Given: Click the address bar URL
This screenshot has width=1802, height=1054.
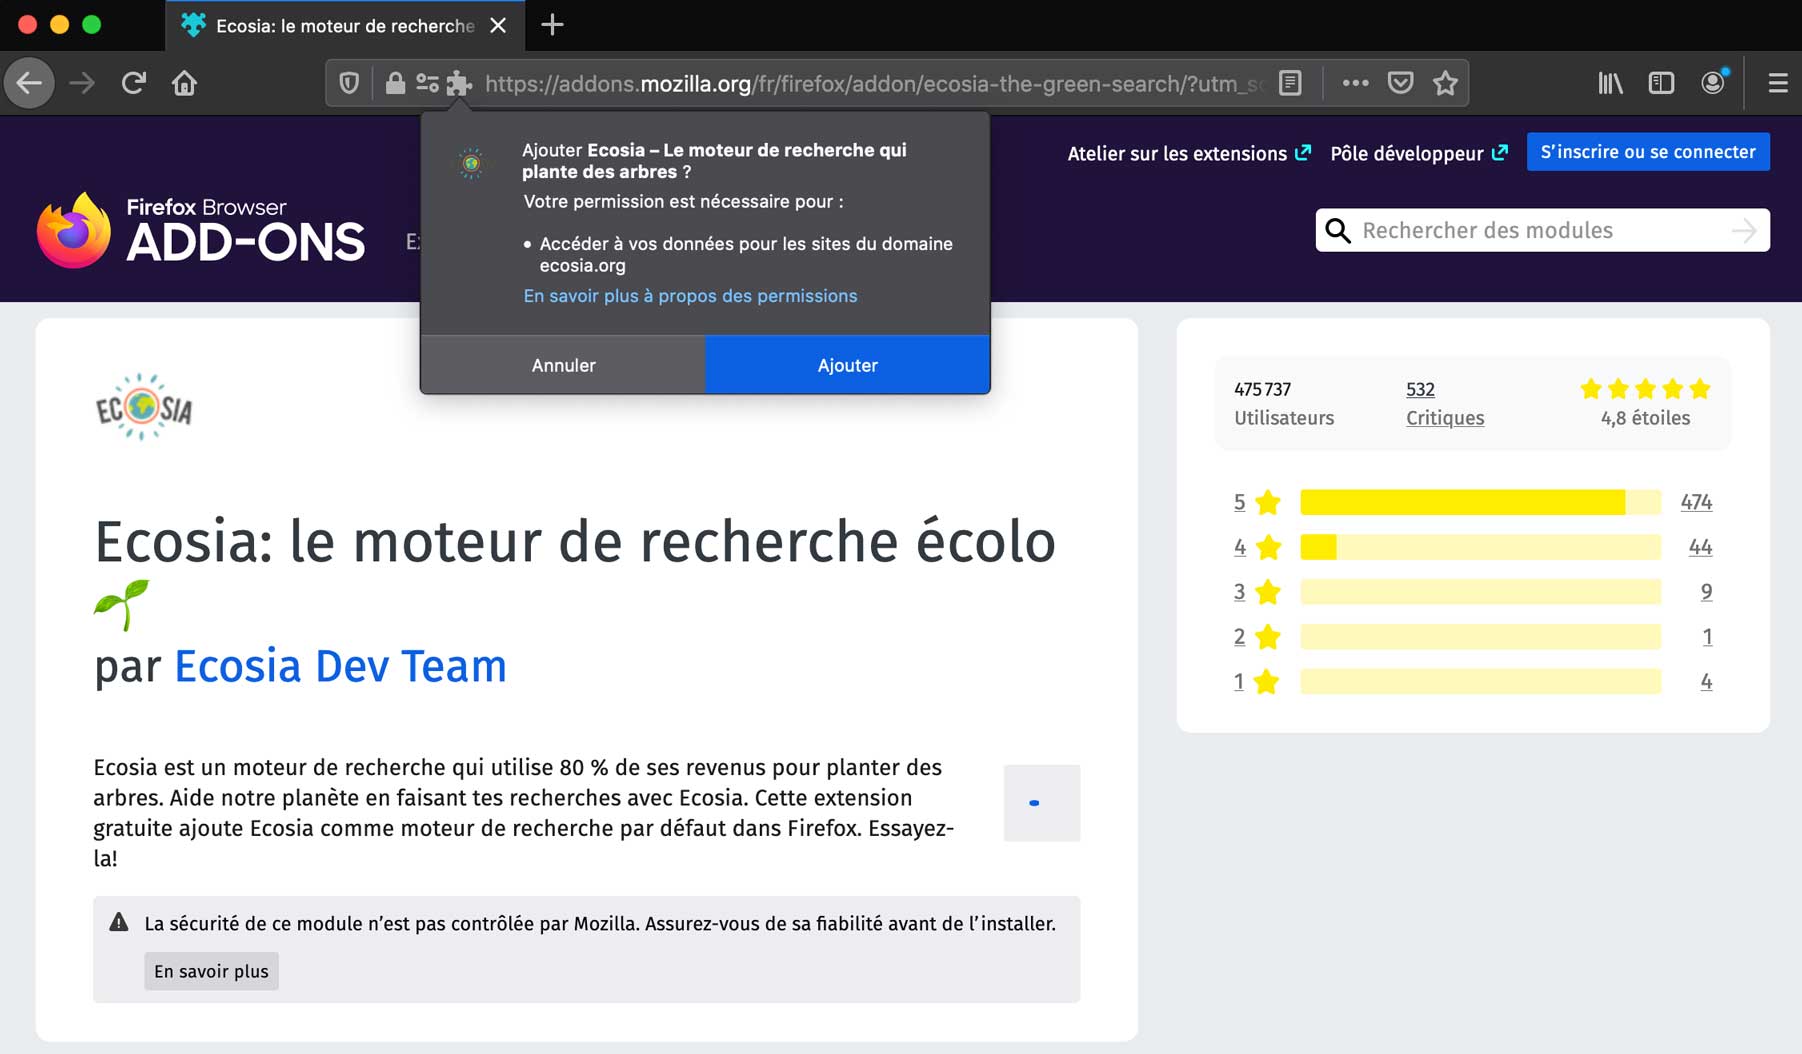Looking at the screenshot, I should [874, 84].
